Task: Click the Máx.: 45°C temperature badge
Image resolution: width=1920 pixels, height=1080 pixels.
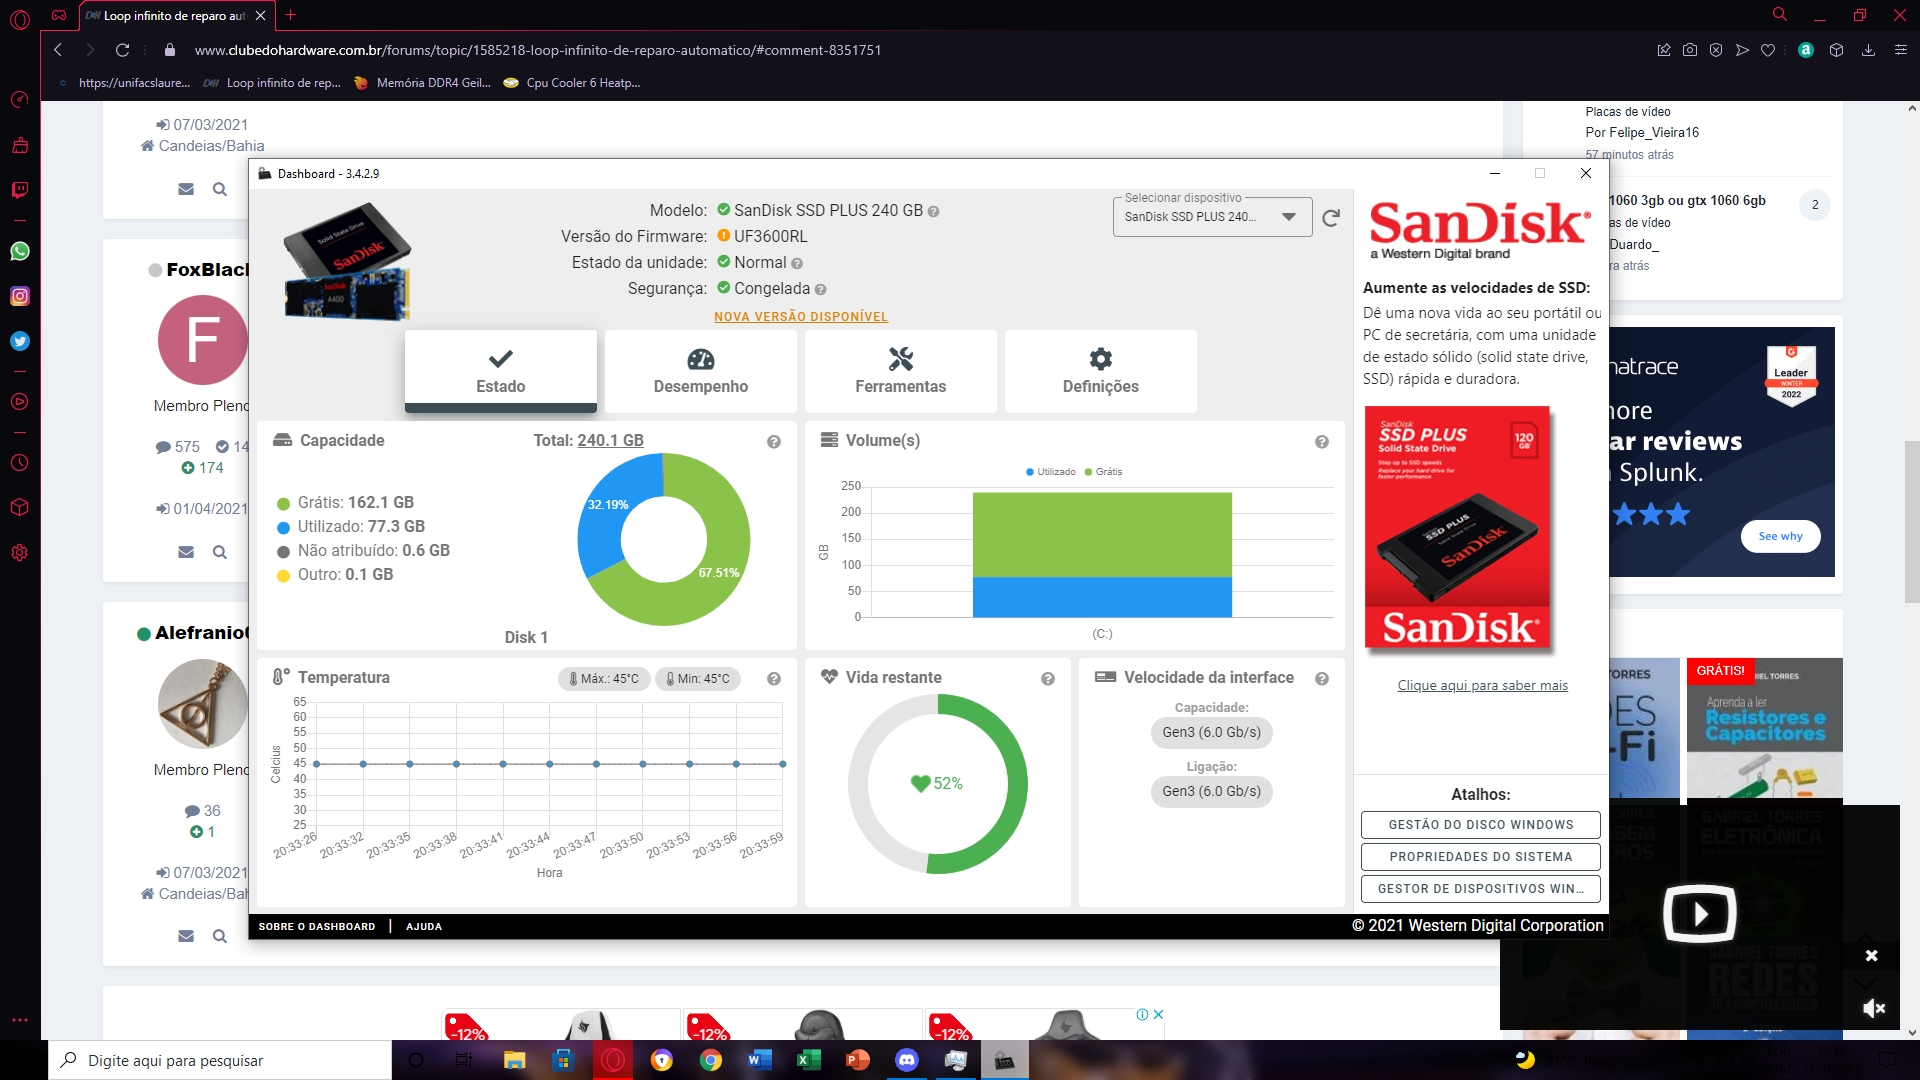Action: tap(604, 679)
